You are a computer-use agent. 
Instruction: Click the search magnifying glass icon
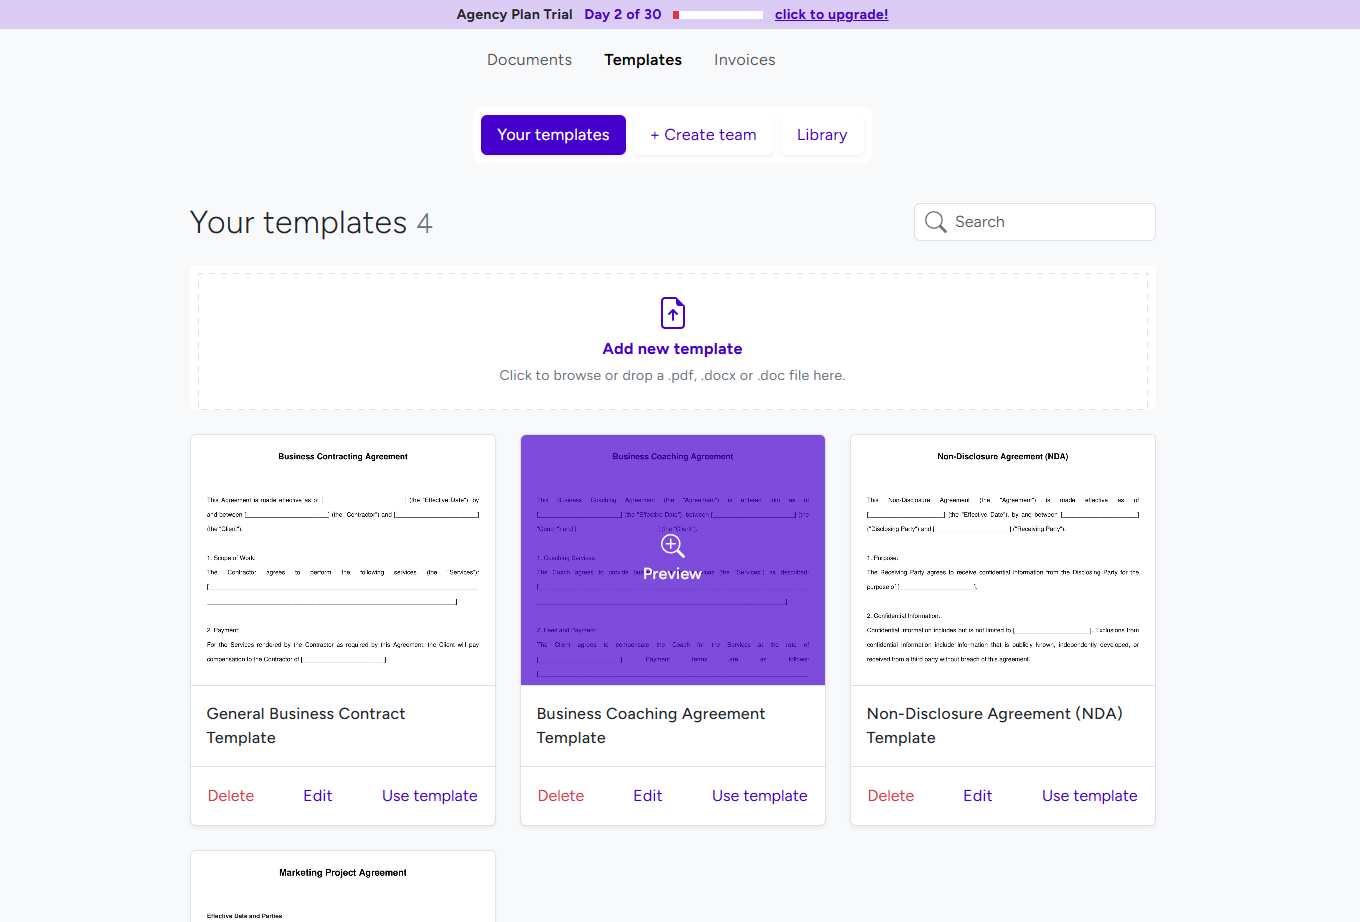pos(935,222)
